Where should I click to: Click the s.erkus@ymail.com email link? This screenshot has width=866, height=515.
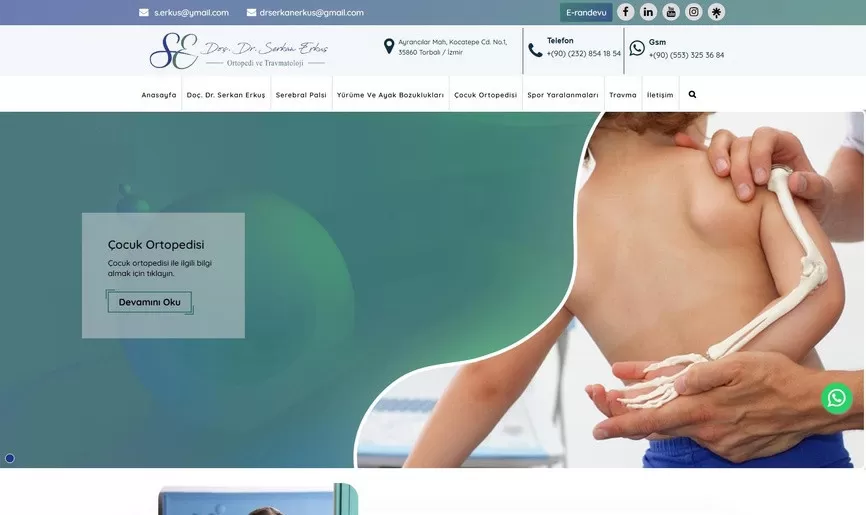[191, 13]
